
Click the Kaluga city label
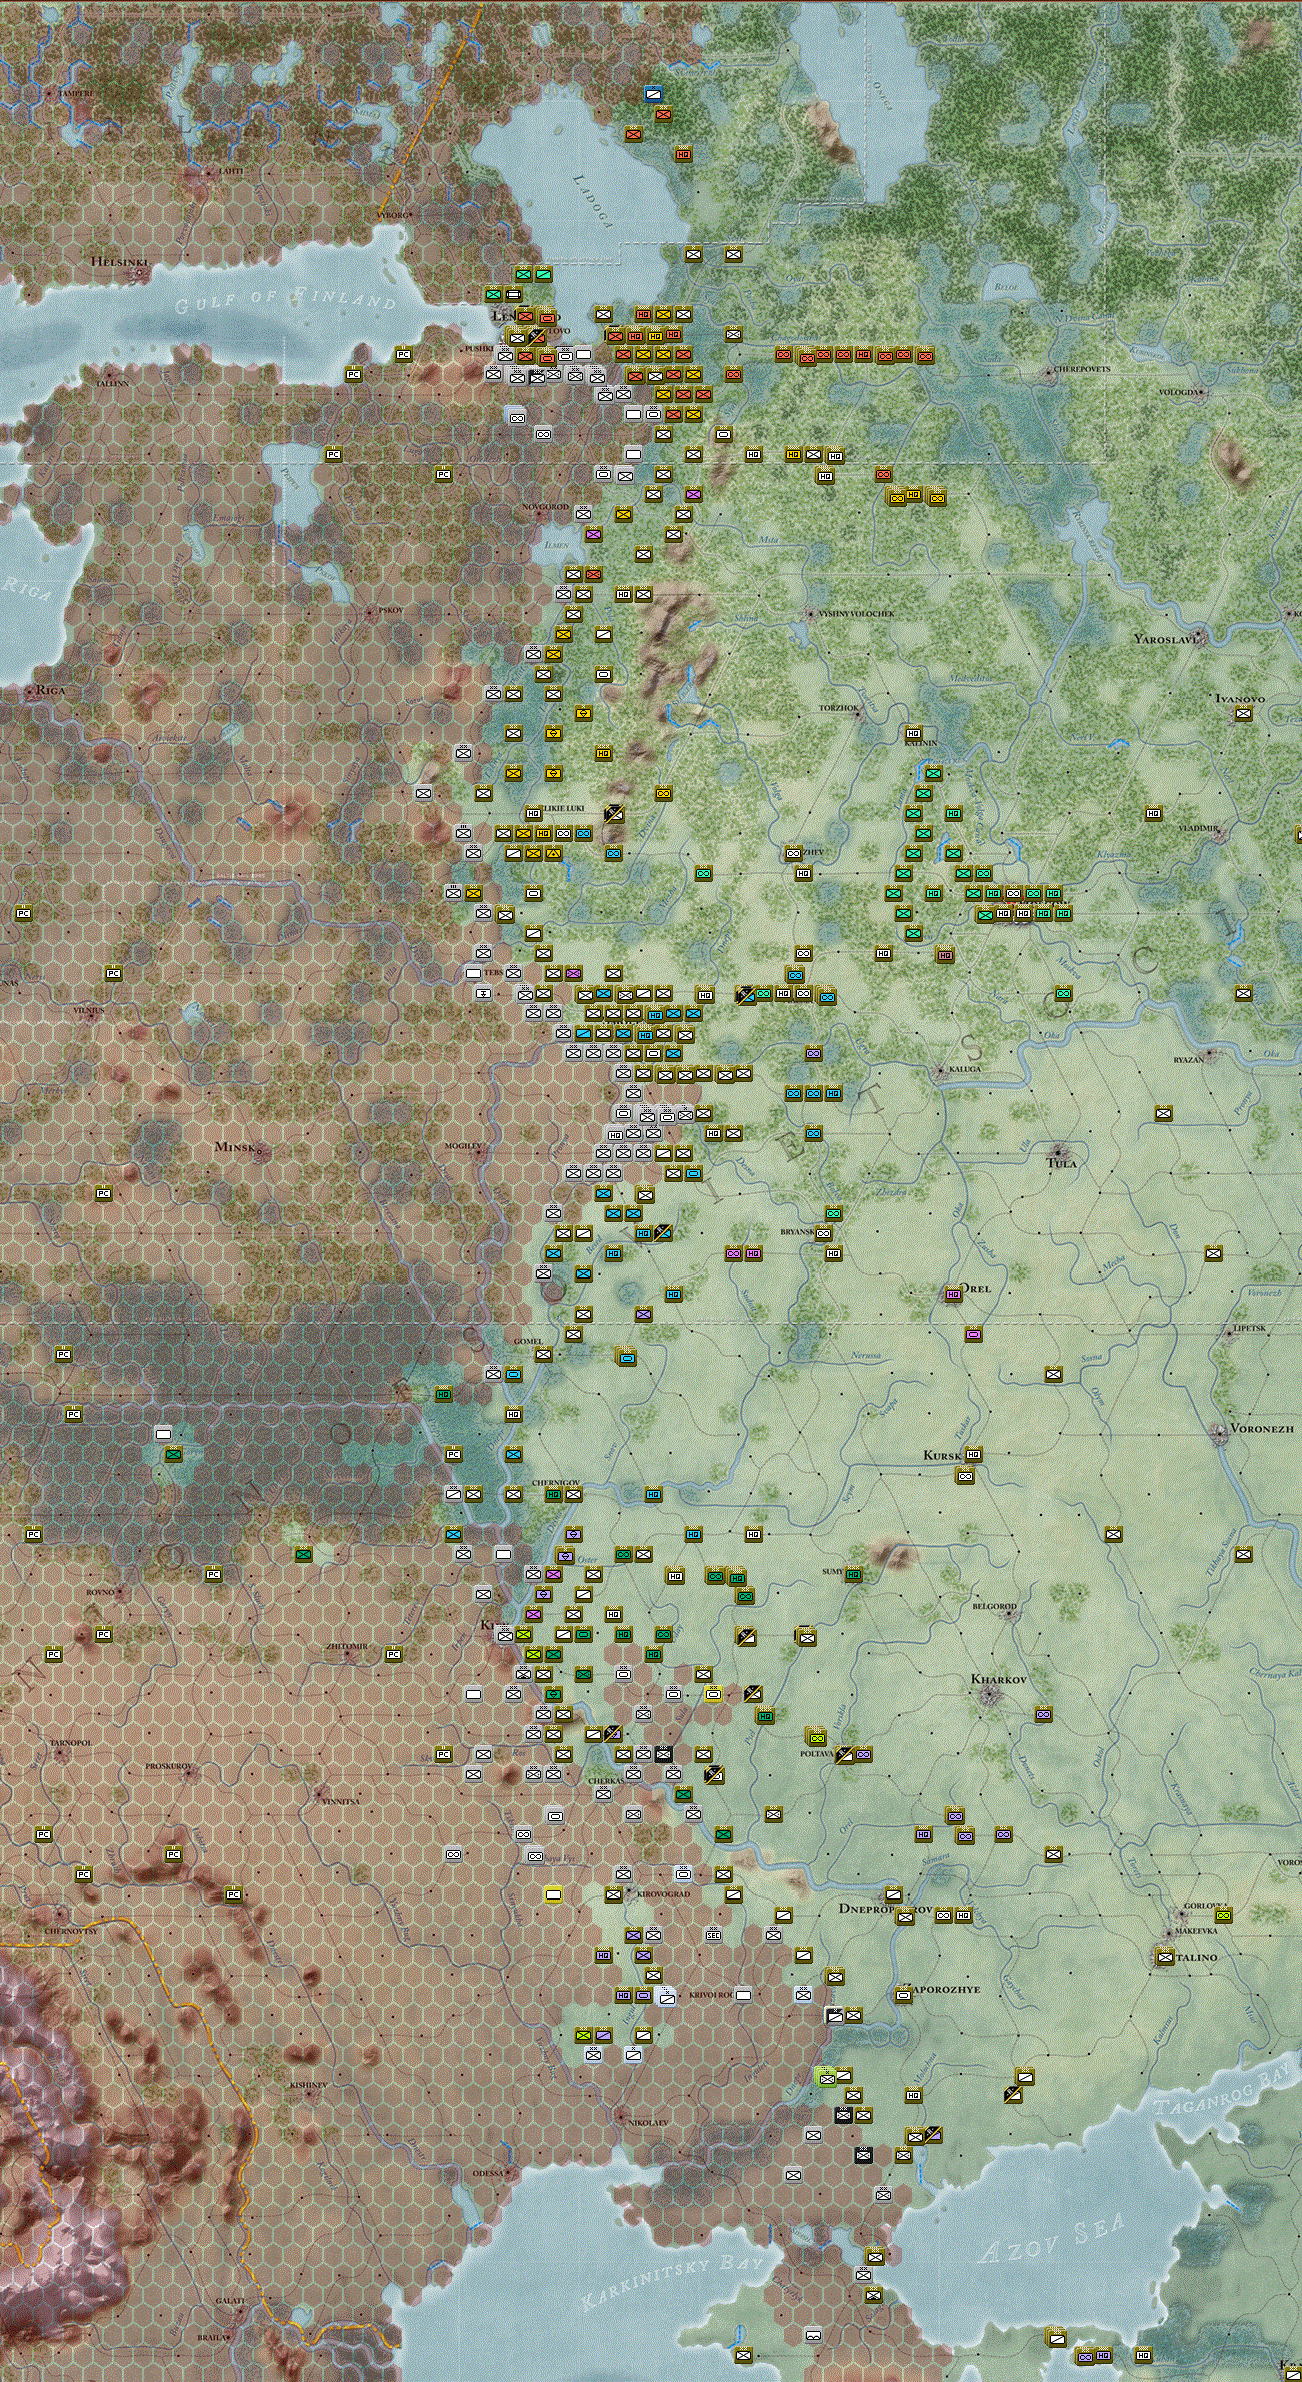point(965,1069)
